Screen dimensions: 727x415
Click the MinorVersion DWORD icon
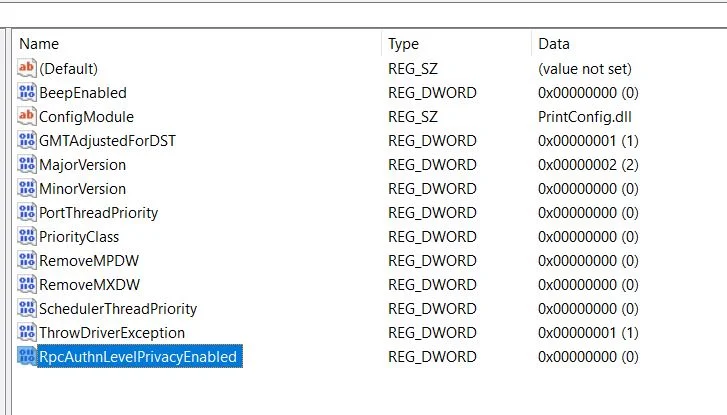(27, 188)
